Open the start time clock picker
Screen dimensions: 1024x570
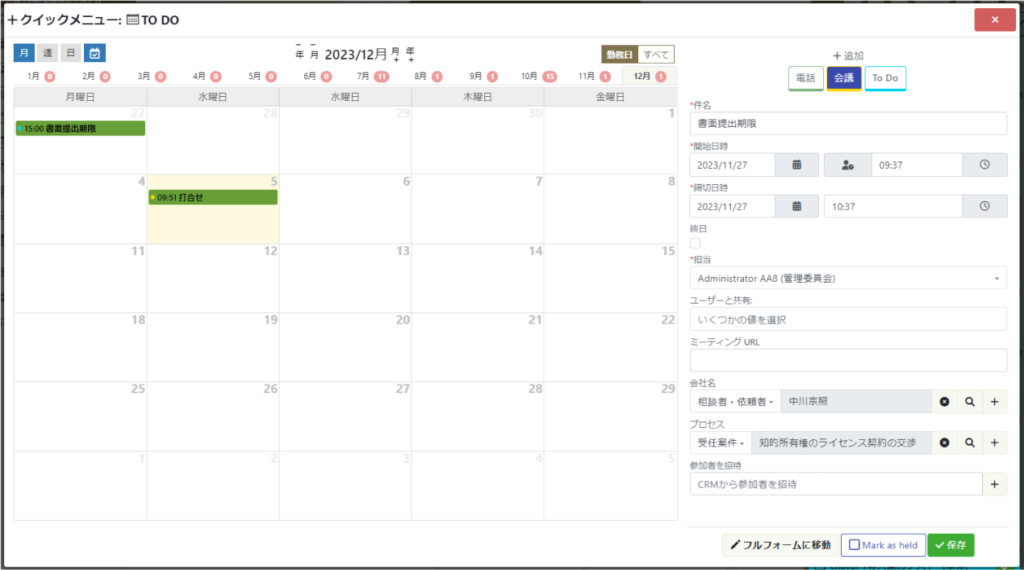tap(984, 165)
